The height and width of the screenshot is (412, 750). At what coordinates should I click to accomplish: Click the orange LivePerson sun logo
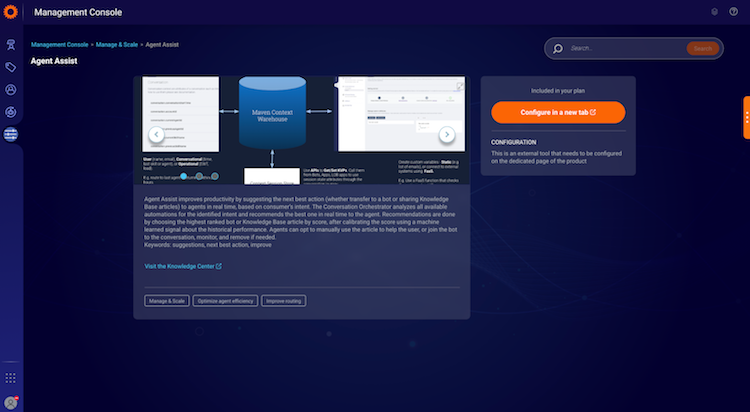(10, 12)
